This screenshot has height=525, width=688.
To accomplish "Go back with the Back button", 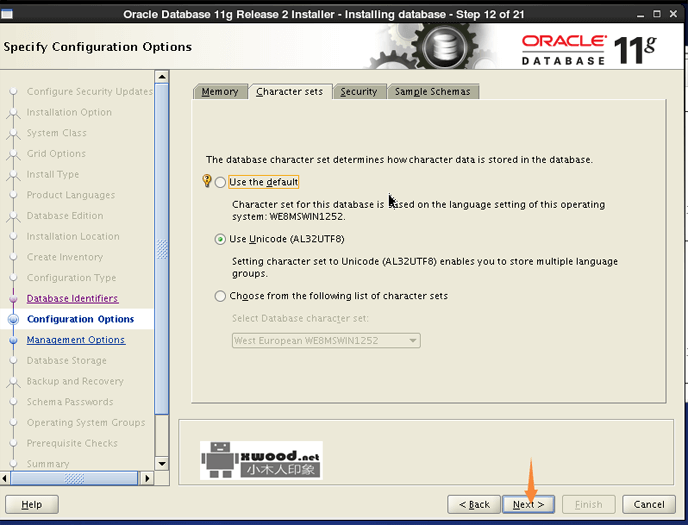I will click(x=472, y=504).
